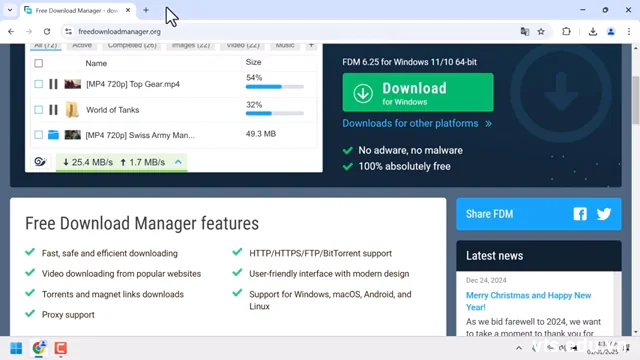The image size is (640, 360).
Task: Click the Size column header
Action: tap(253, 62)
